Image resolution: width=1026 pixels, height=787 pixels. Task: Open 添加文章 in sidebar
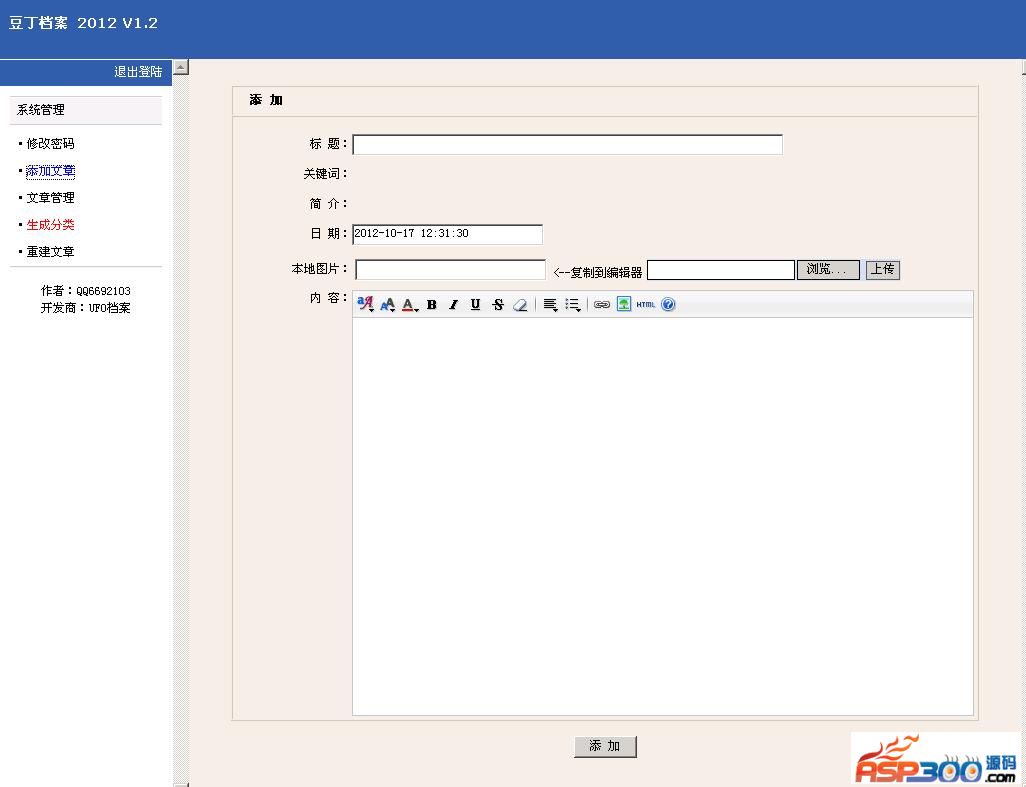tap(50, 171)
